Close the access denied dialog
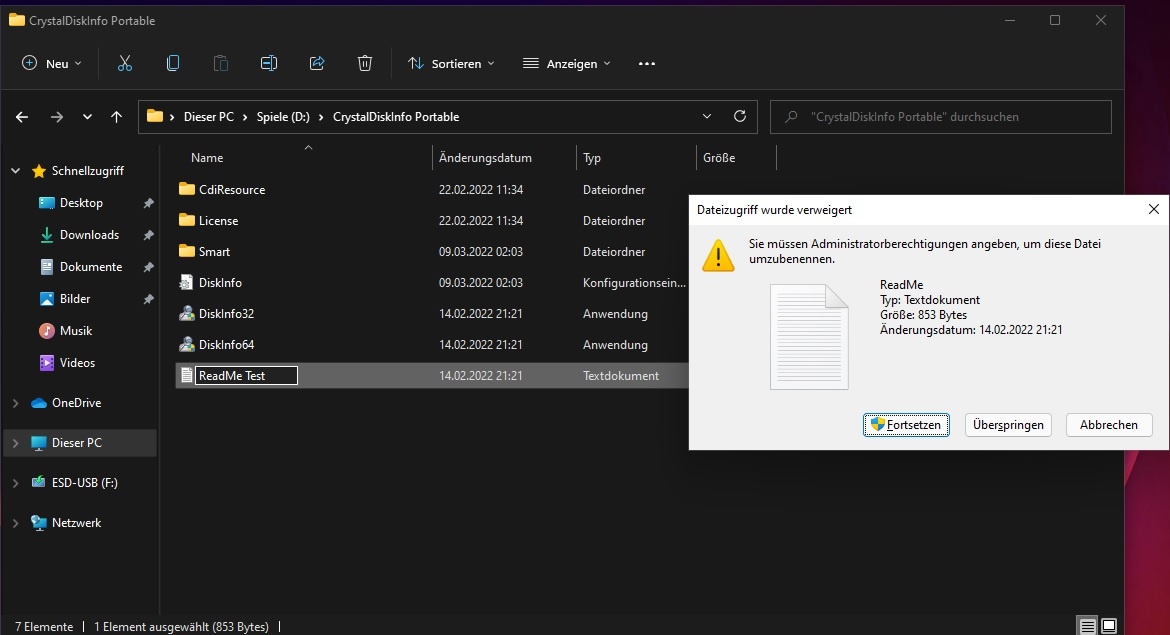1170x635 pixels. pos(1154,209)
